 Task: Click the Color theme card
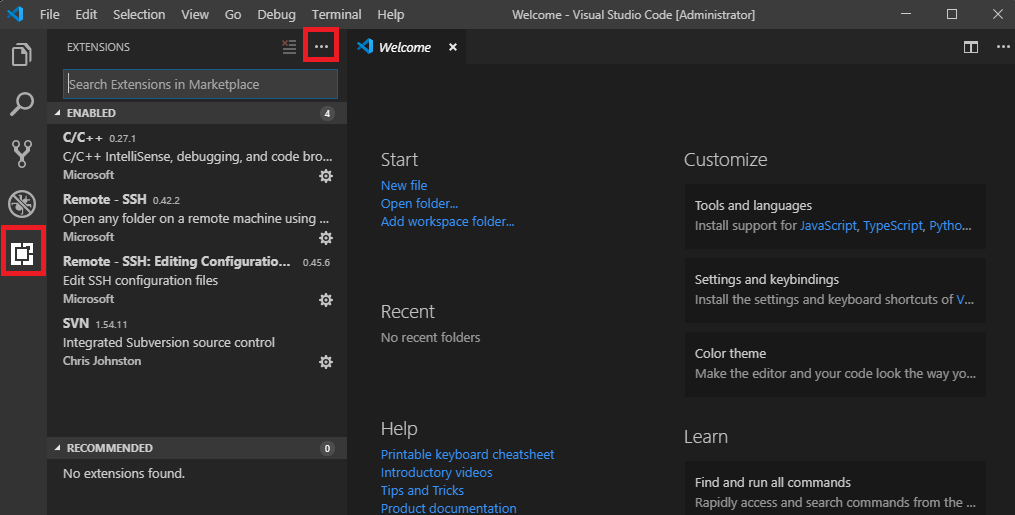835,364
